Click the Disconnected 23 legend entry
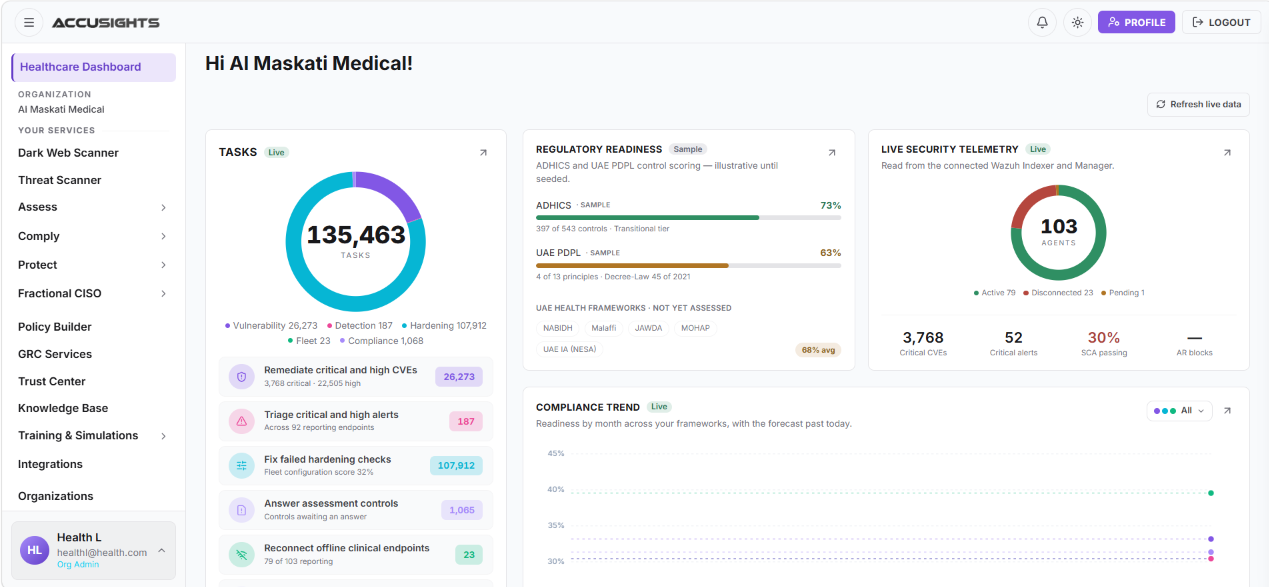The image size is (1269, 587). click(x=1058, y=293)
